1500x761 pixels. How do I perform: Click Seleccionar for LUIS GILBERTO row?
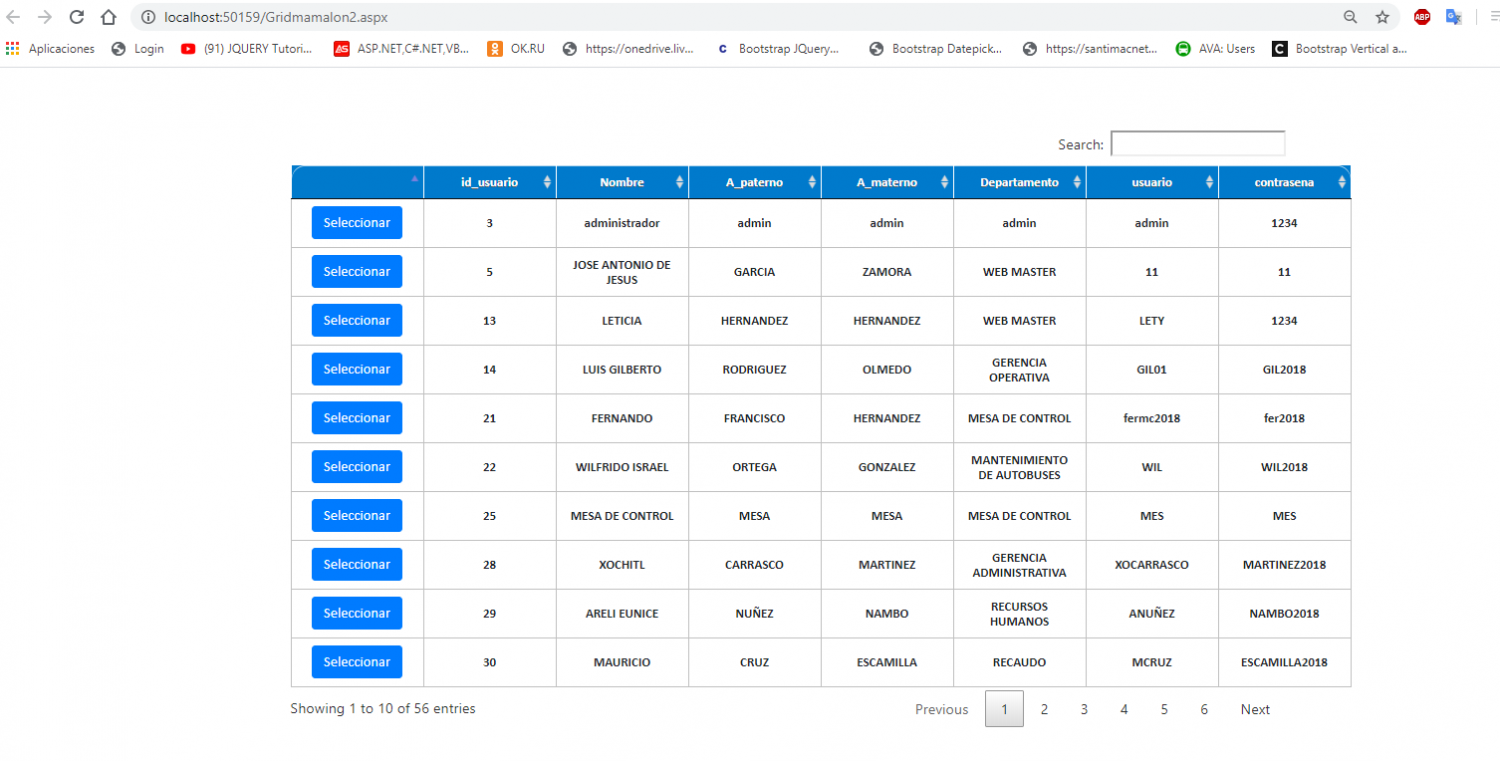357,369
